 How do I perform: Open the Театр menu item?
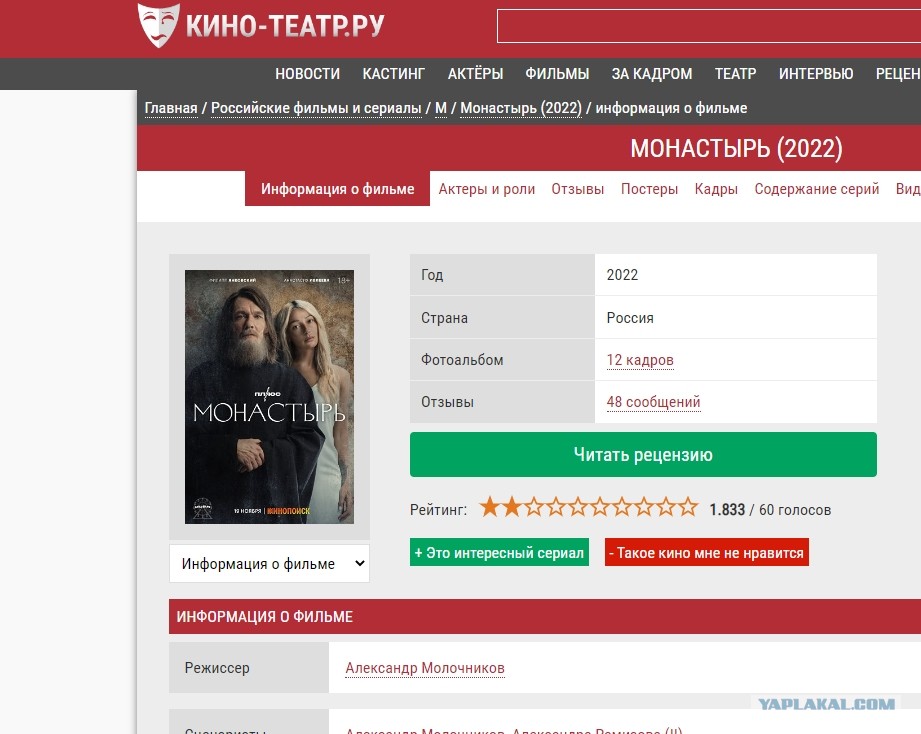pos(735,74)
